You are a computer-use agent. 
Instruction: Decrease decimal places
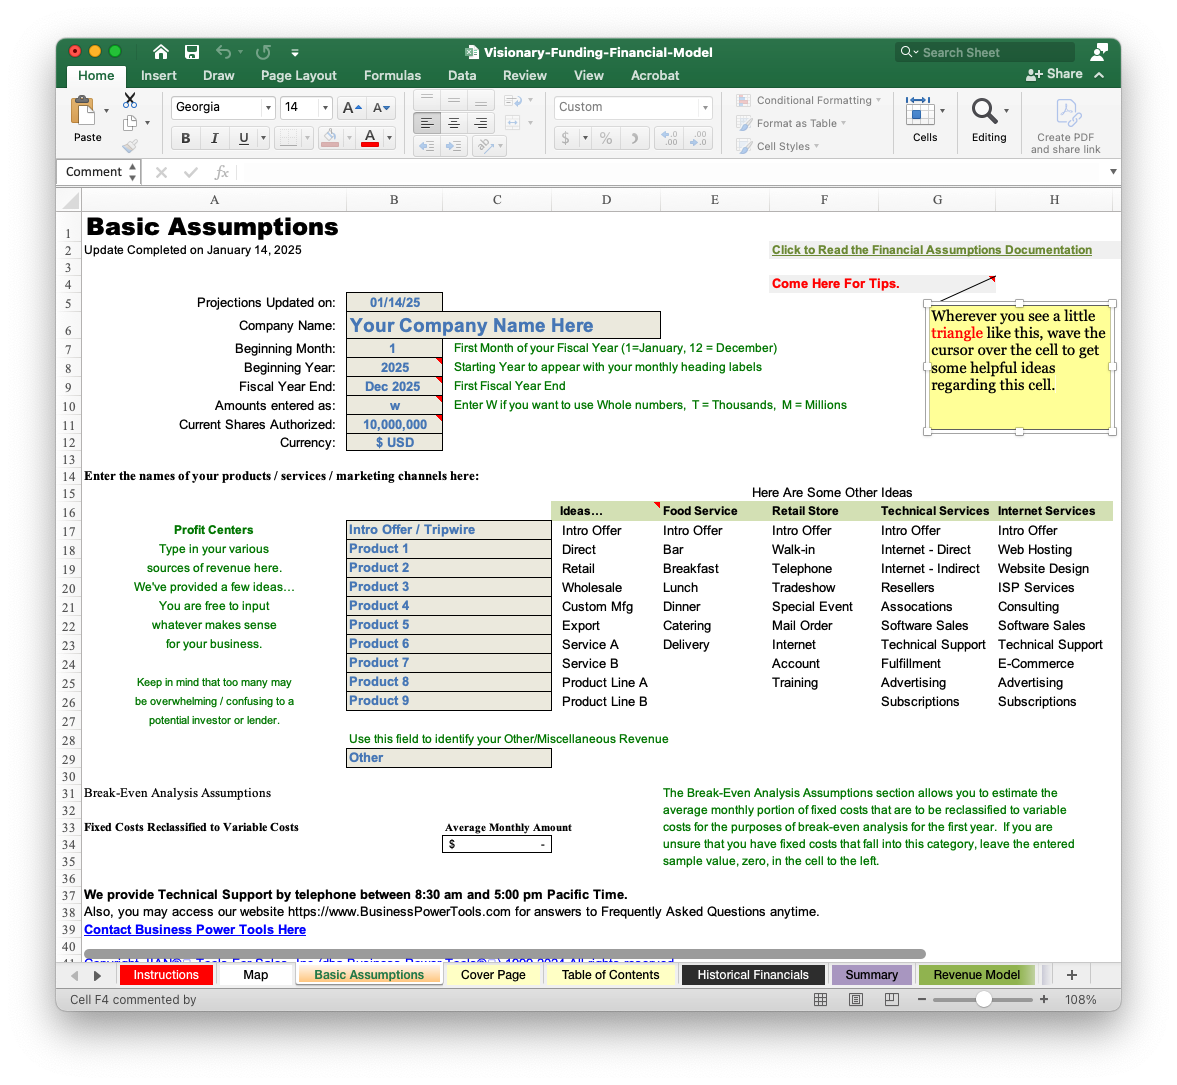pyautogui.click(x=698, y=138)
